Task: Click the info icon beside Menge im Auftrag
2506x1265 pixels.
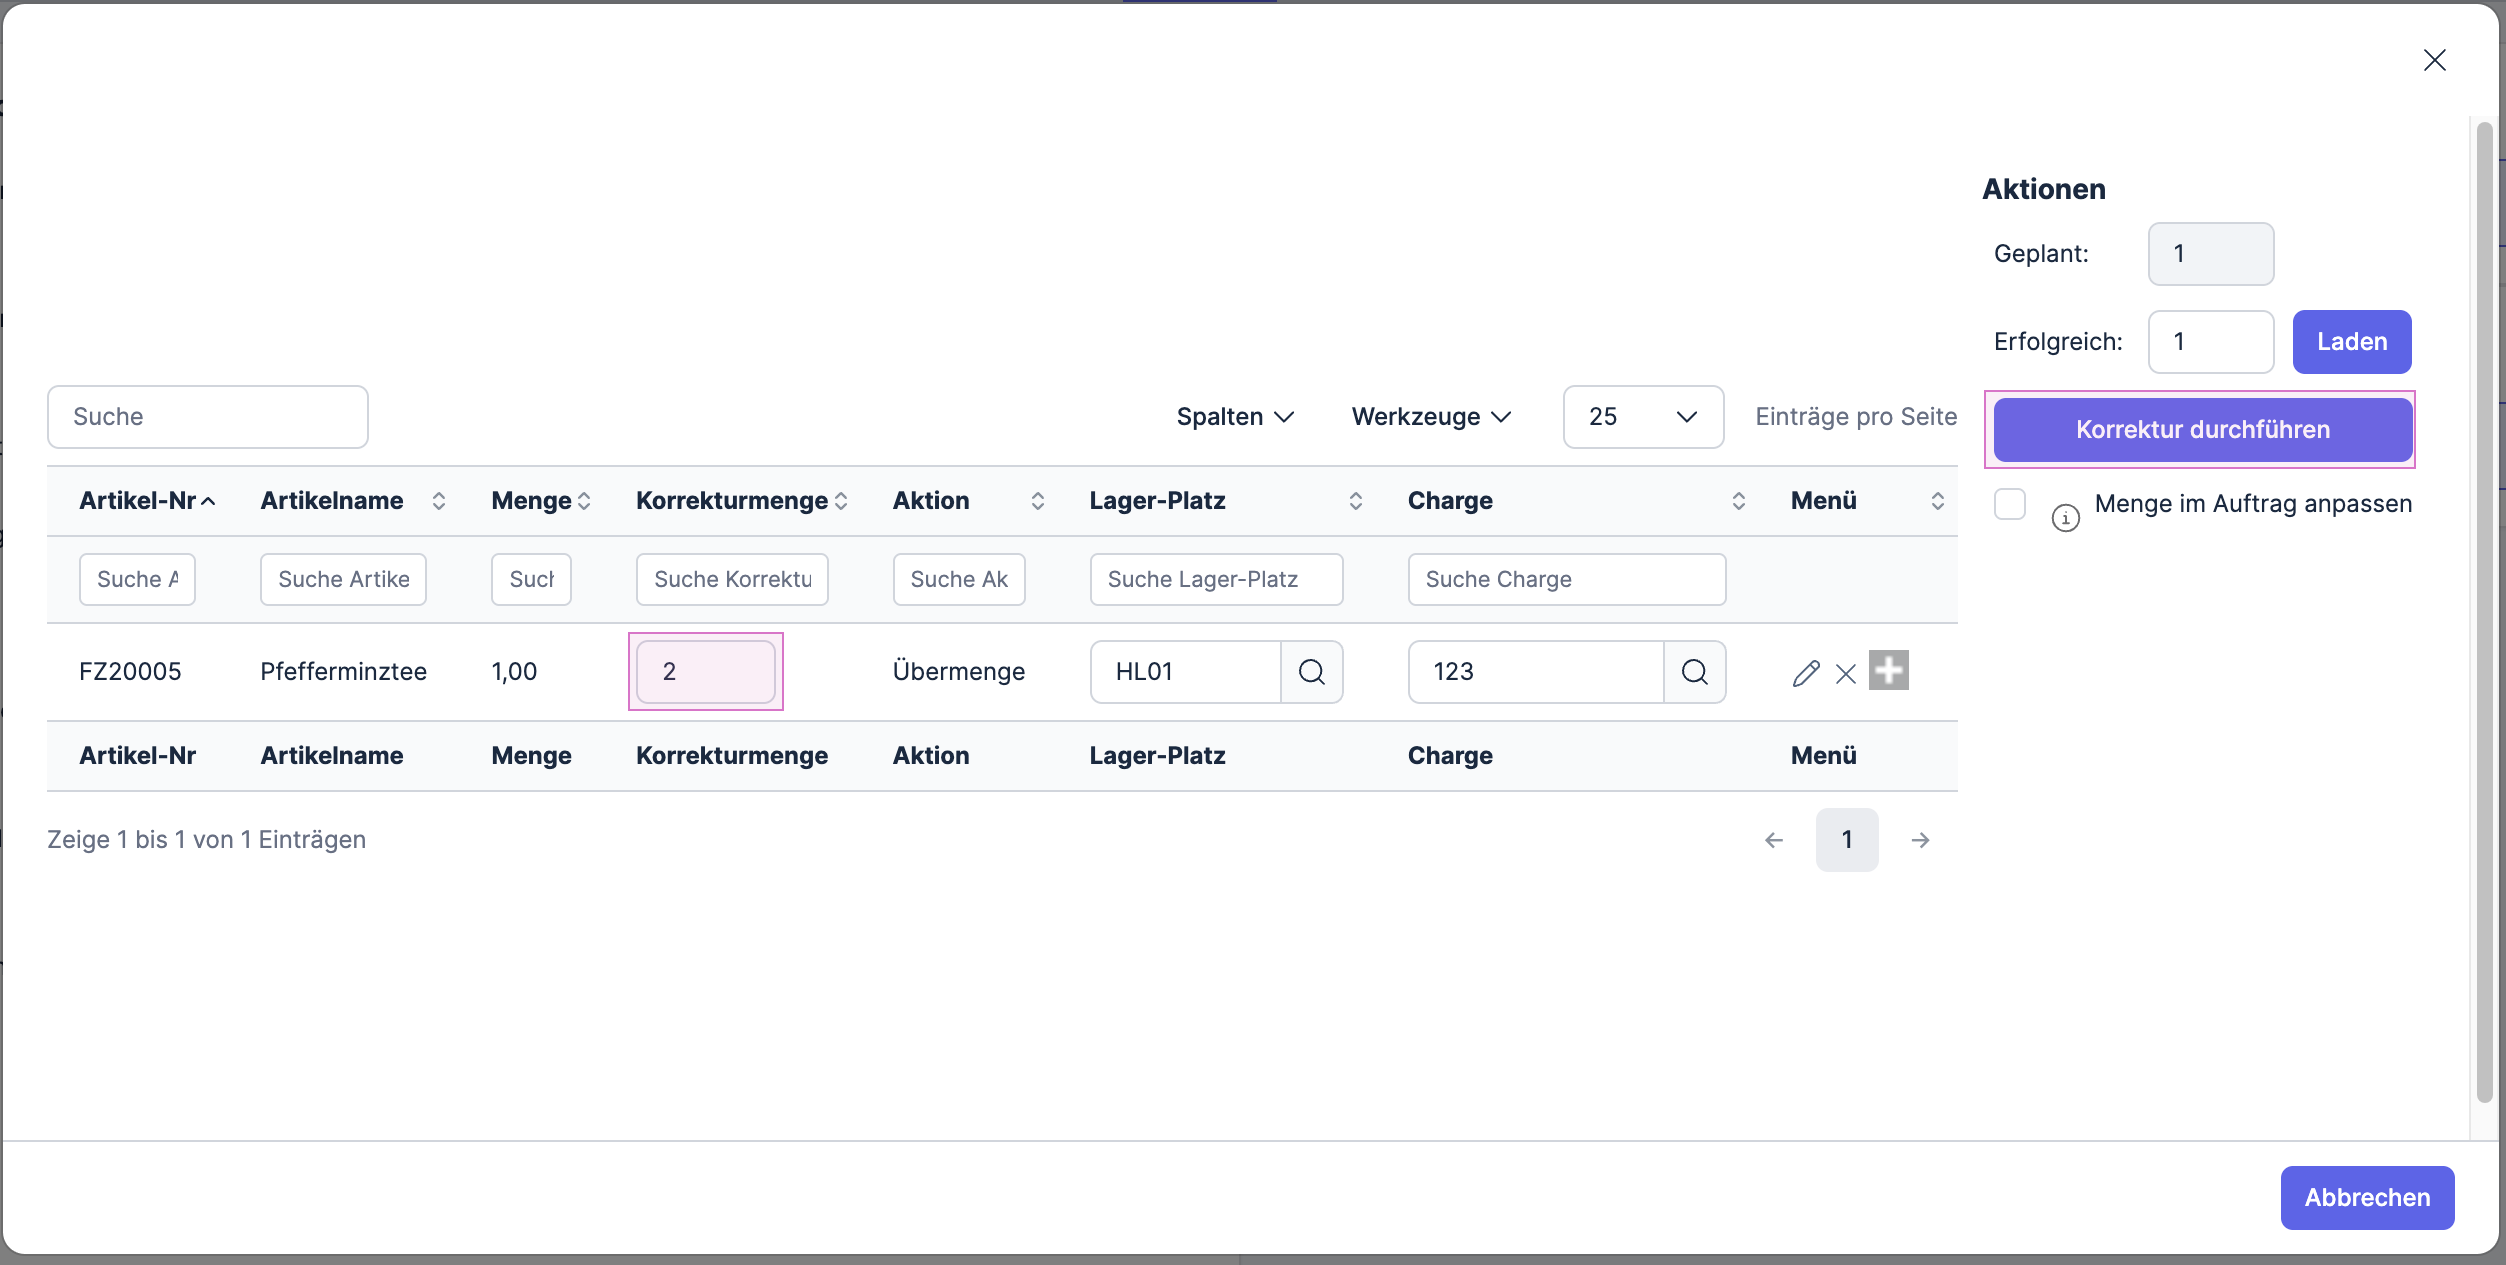Action: 2065,518
